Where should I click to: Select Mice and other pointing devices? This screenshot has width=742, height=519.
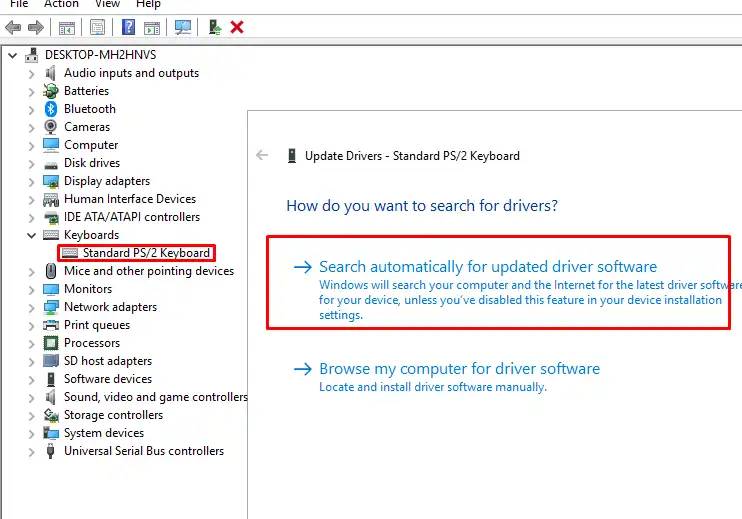pos(148,271)
